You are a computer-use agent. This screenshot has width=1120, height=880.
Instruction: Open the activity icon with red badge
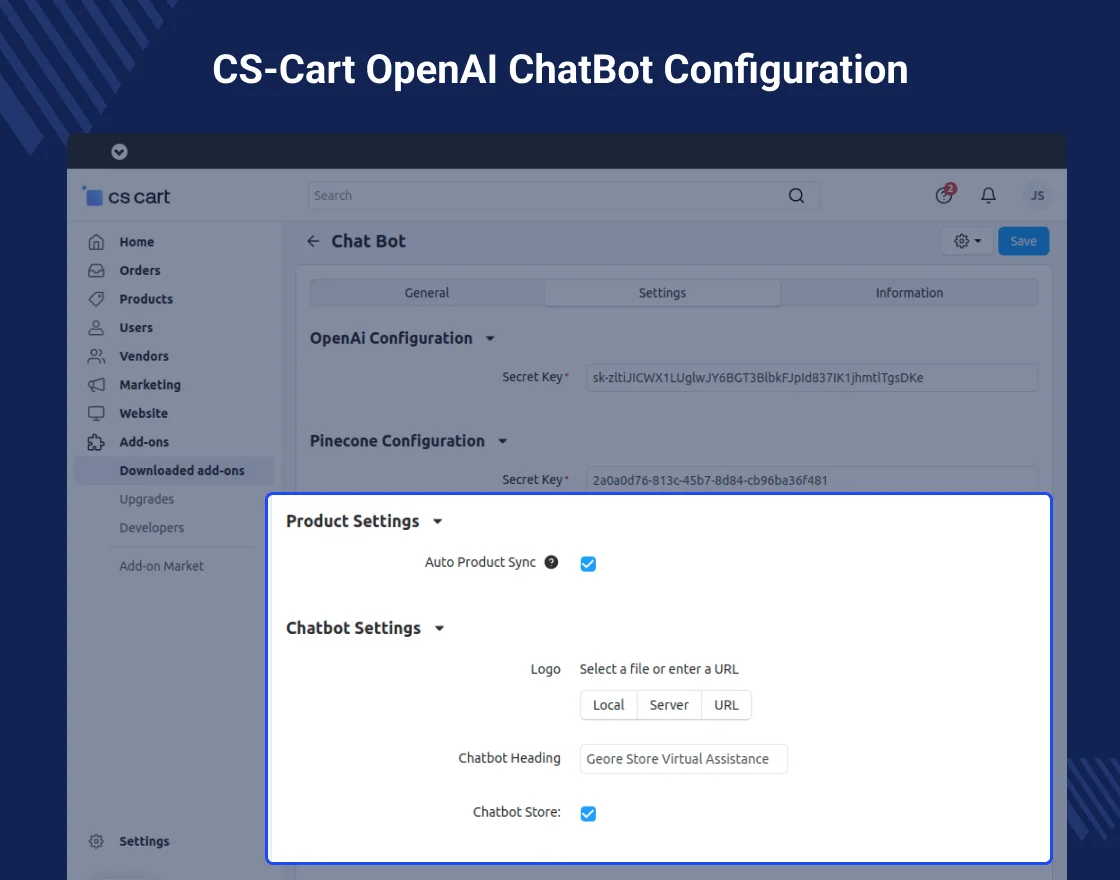click(944, 196)
